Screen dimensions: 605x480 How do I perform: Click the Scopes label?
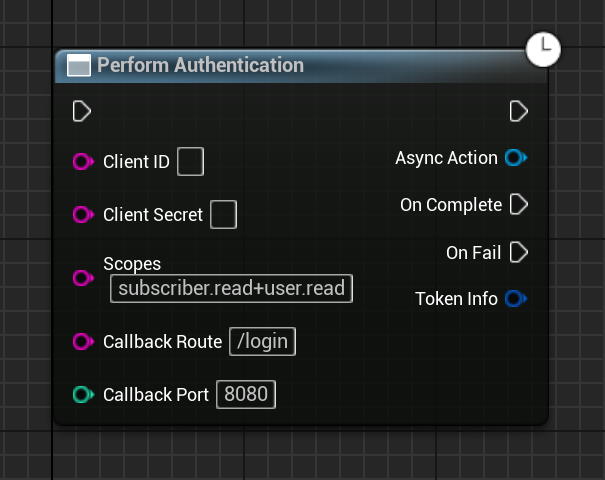tap(132, 264)
